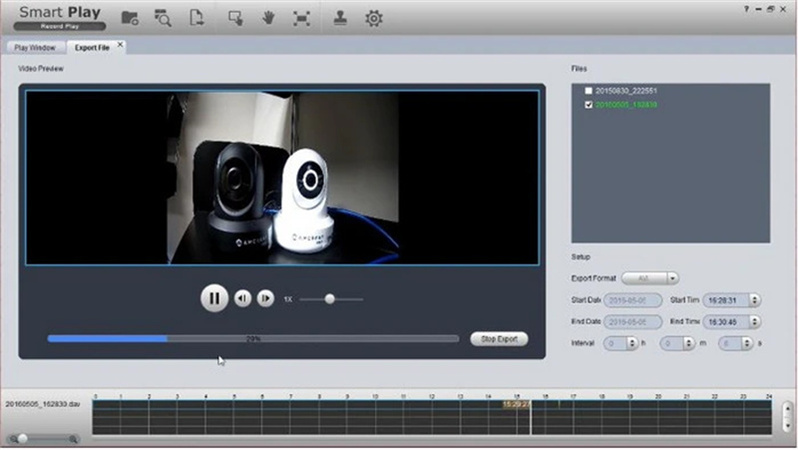The image size is (798, 450).
Task: Click the export file document icon
Action: coord(196,18)
